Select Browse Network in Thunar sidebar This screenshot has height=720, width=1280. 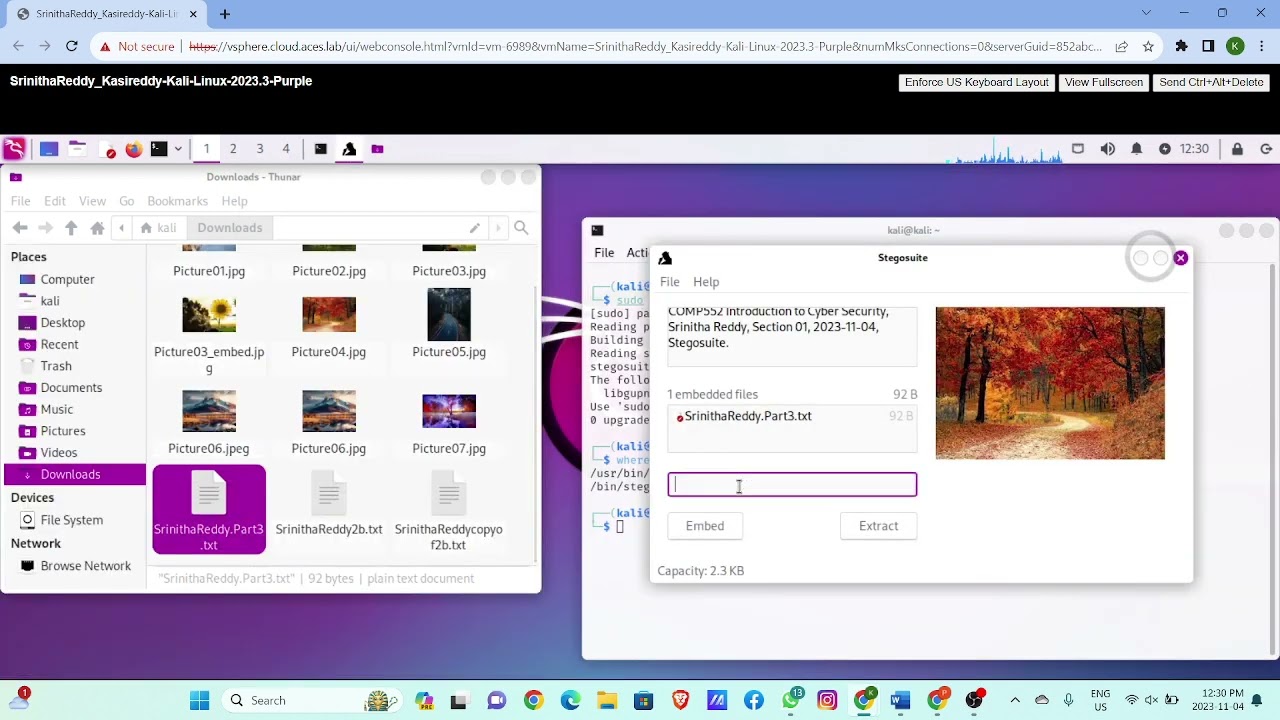[x=86, y=566]
